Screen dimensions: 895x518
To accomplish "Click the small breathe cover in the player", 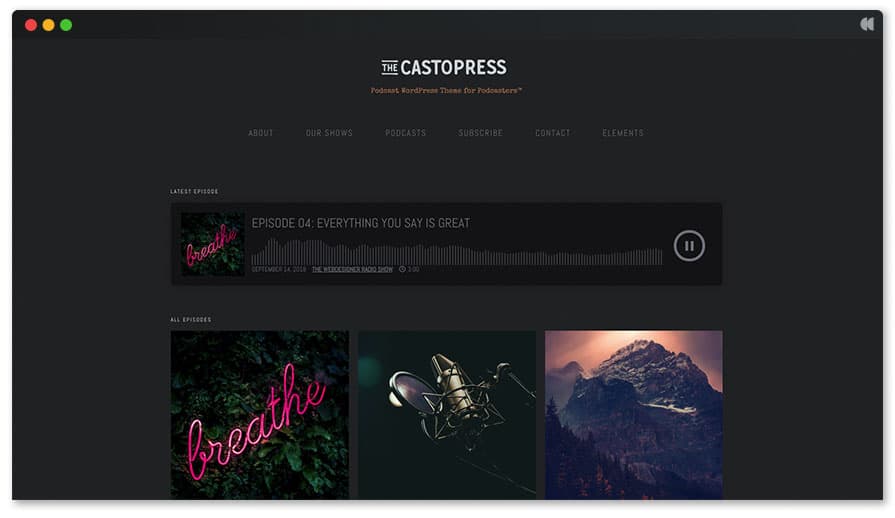I will pyautogui.click(x=212, y=244).
